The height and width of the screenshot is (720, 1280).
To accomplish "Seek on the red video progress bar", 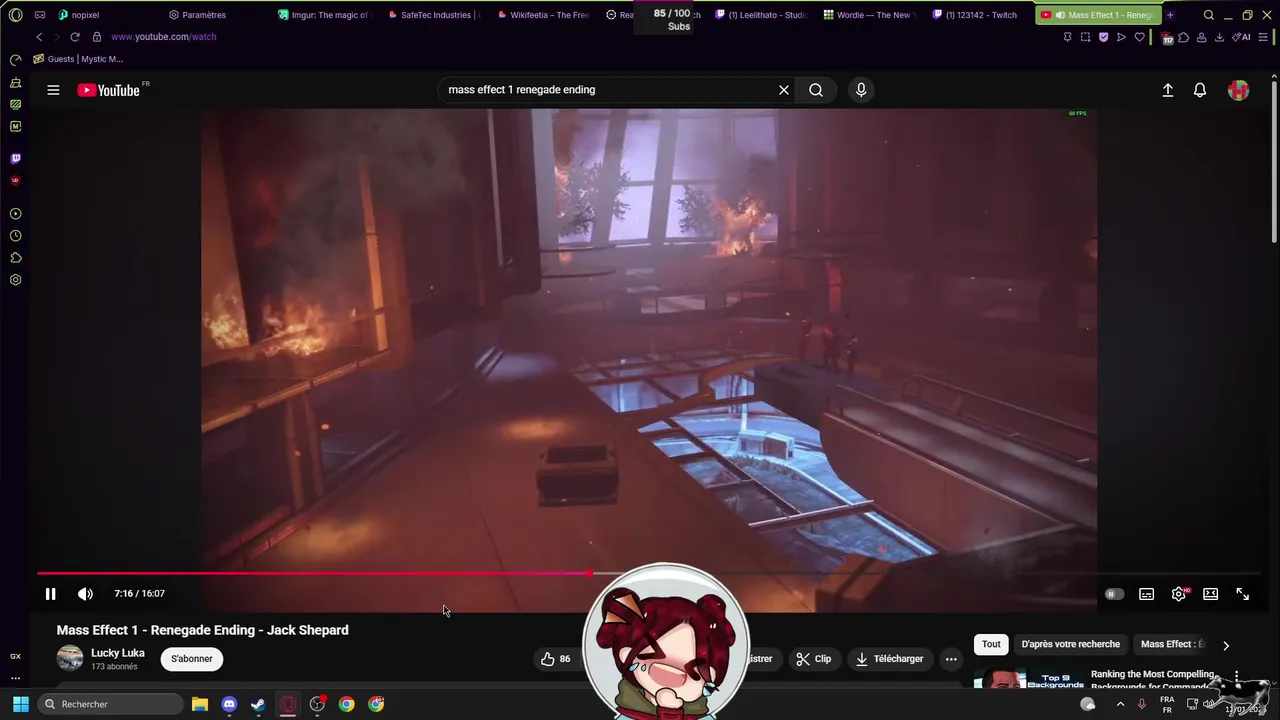I will (x=314, y=573).
